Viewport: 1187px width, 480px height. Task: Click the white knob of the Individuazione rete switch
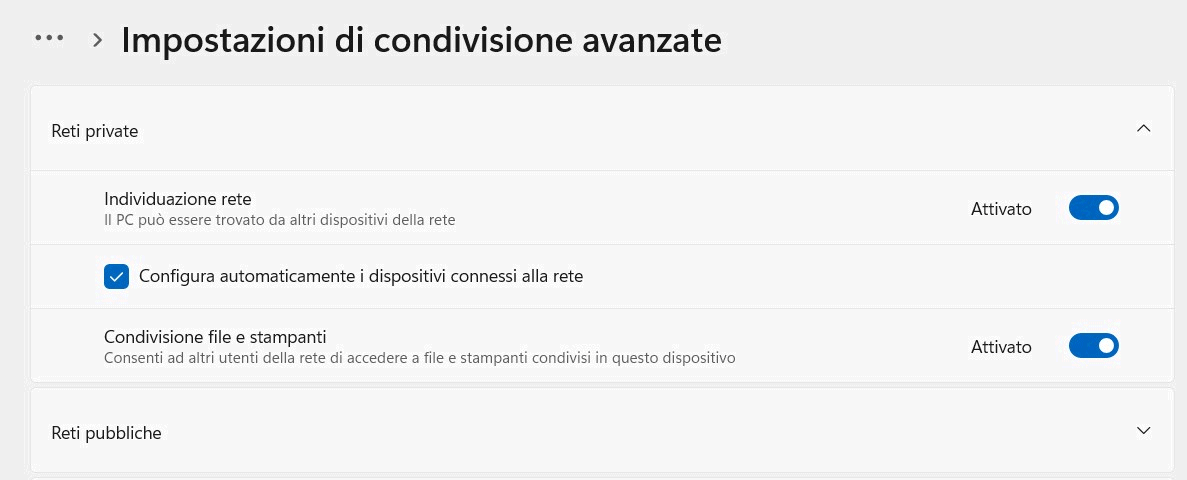coord(1105,208)
